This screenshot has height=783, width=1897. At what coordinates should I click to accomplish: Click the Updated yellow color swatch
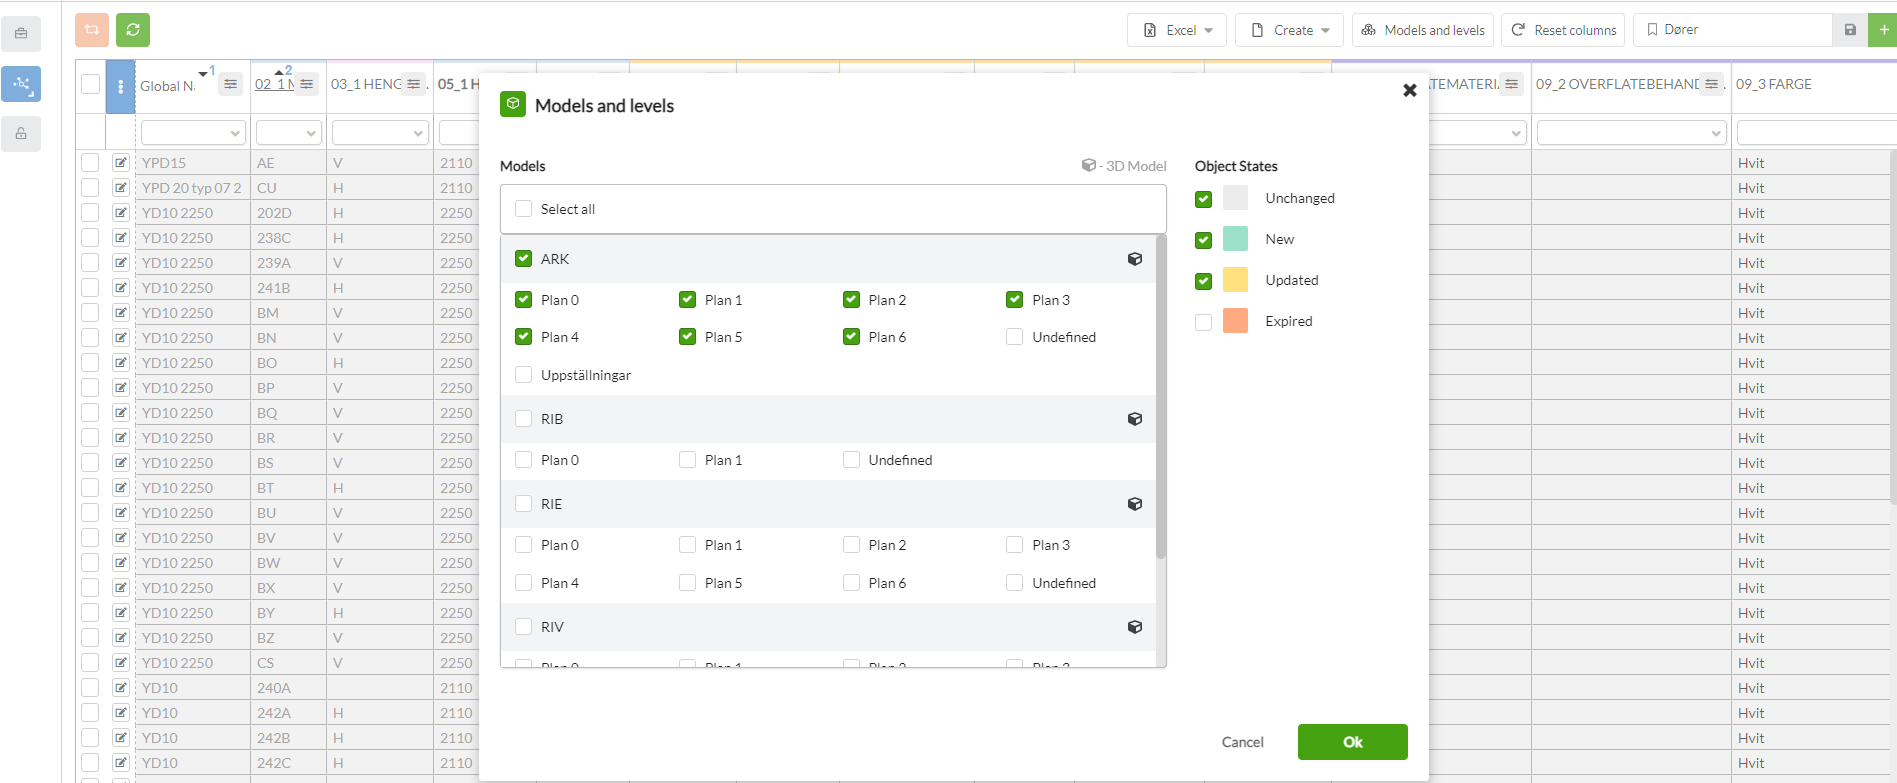1235,280
